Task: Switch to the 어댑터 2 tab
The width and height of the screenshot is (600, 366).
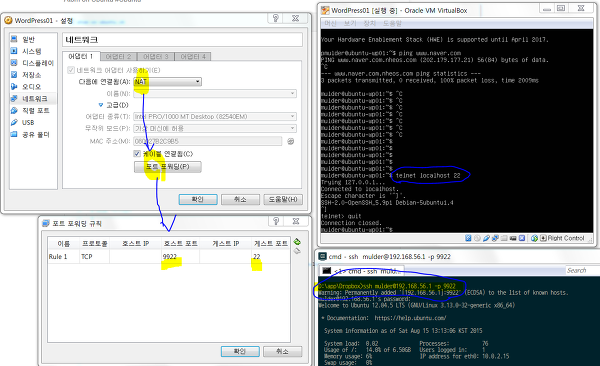Action: click(118, 57)
